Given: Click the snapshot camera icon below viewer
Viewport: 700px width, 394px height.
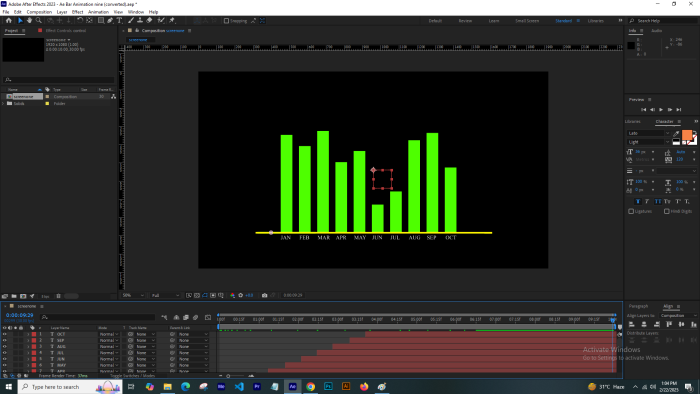Looking at the screenshot, I should (x=264, y=295).
